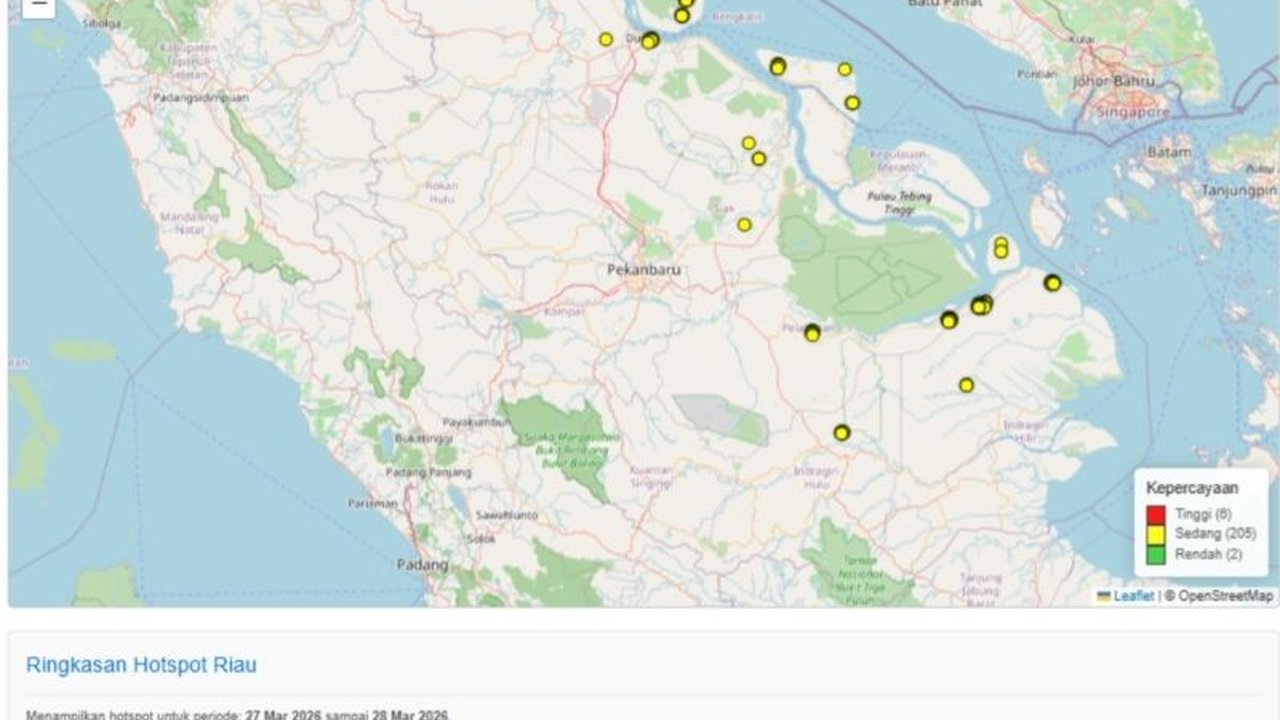Select the hotspot marker above Indragiri Hulu label
Screen dimensions: 1280x720
pos(842,433)
